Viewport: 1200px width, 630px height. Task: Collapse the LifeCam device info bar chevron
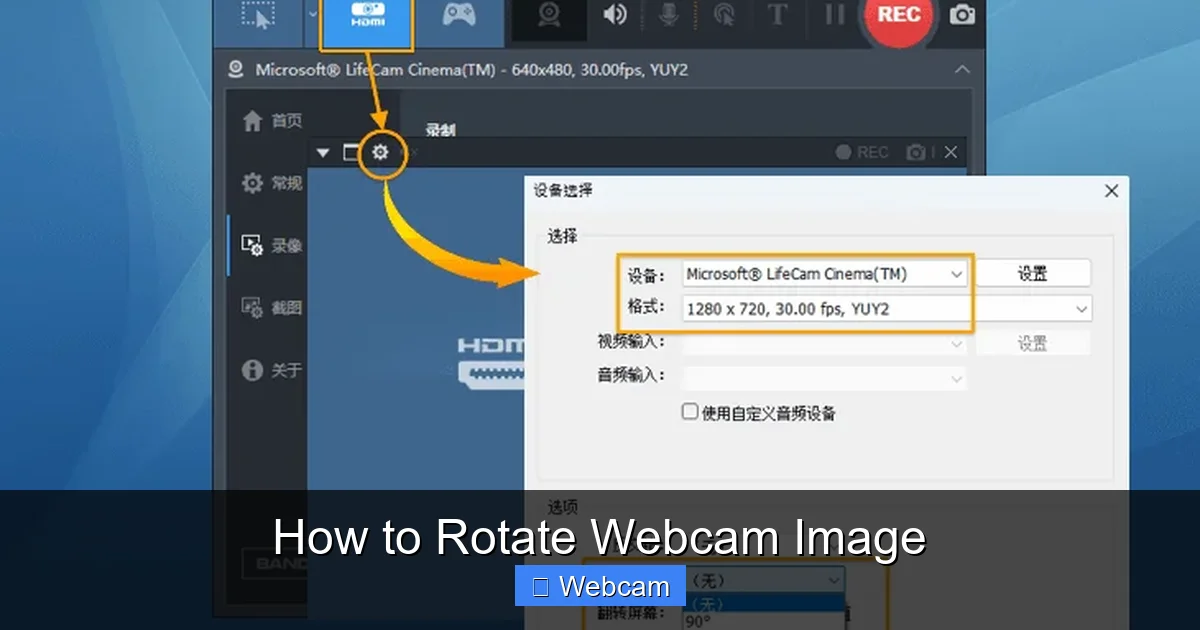click(x=962, y=70)
